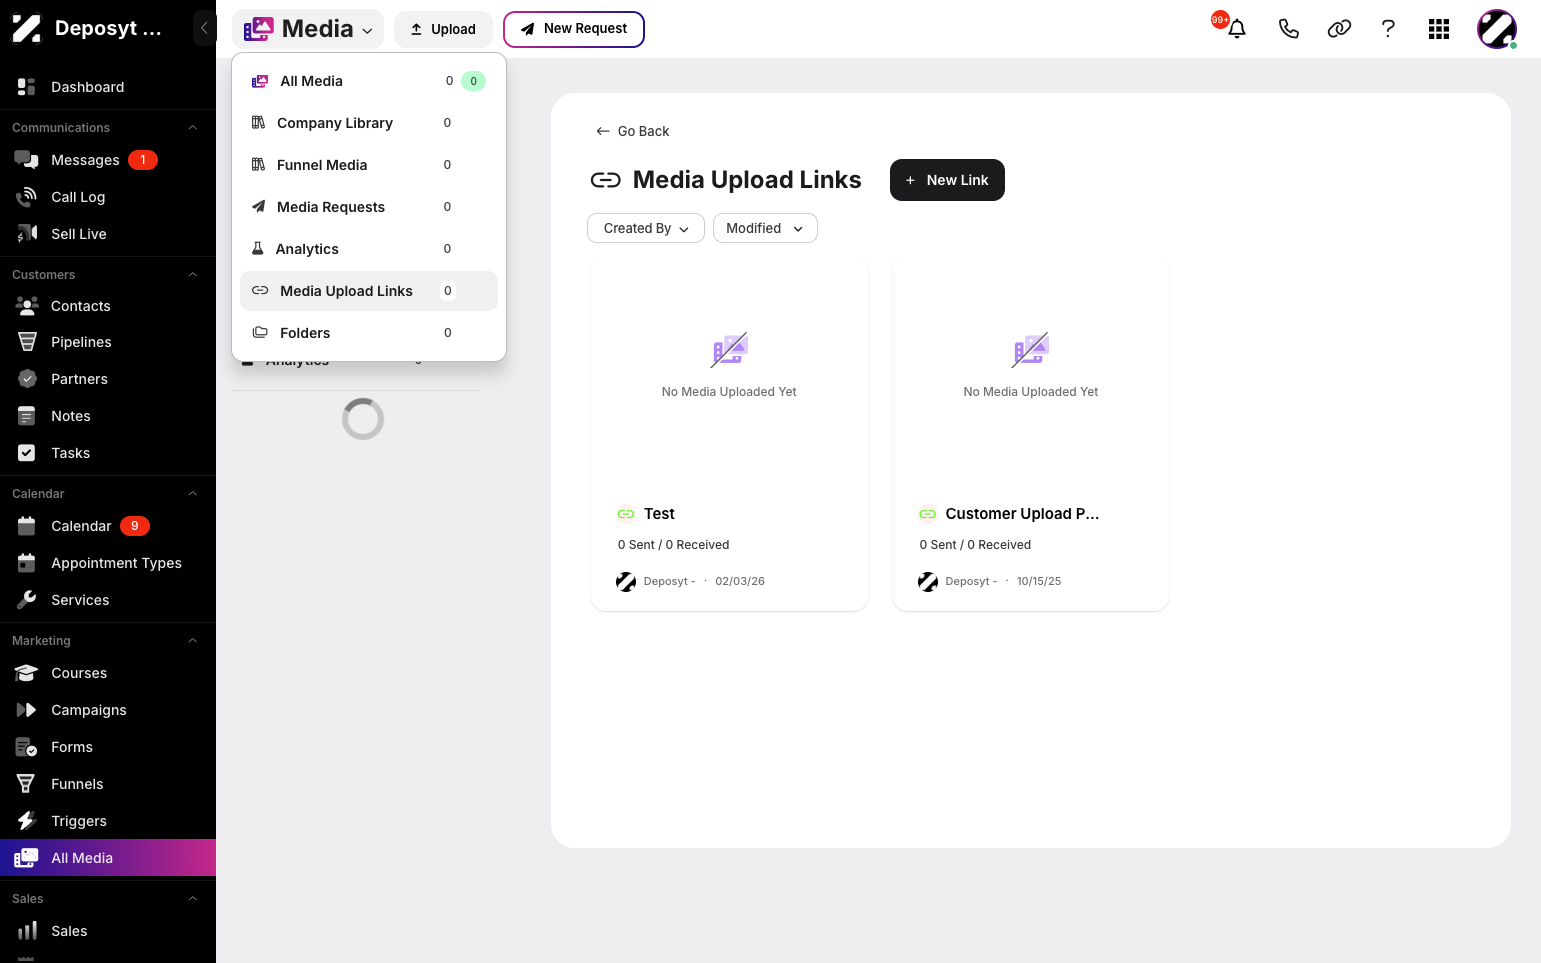This screenshot has width=1541, height=963.
Task: Select Analytics in the Media menu
Action: coord(369,249)
